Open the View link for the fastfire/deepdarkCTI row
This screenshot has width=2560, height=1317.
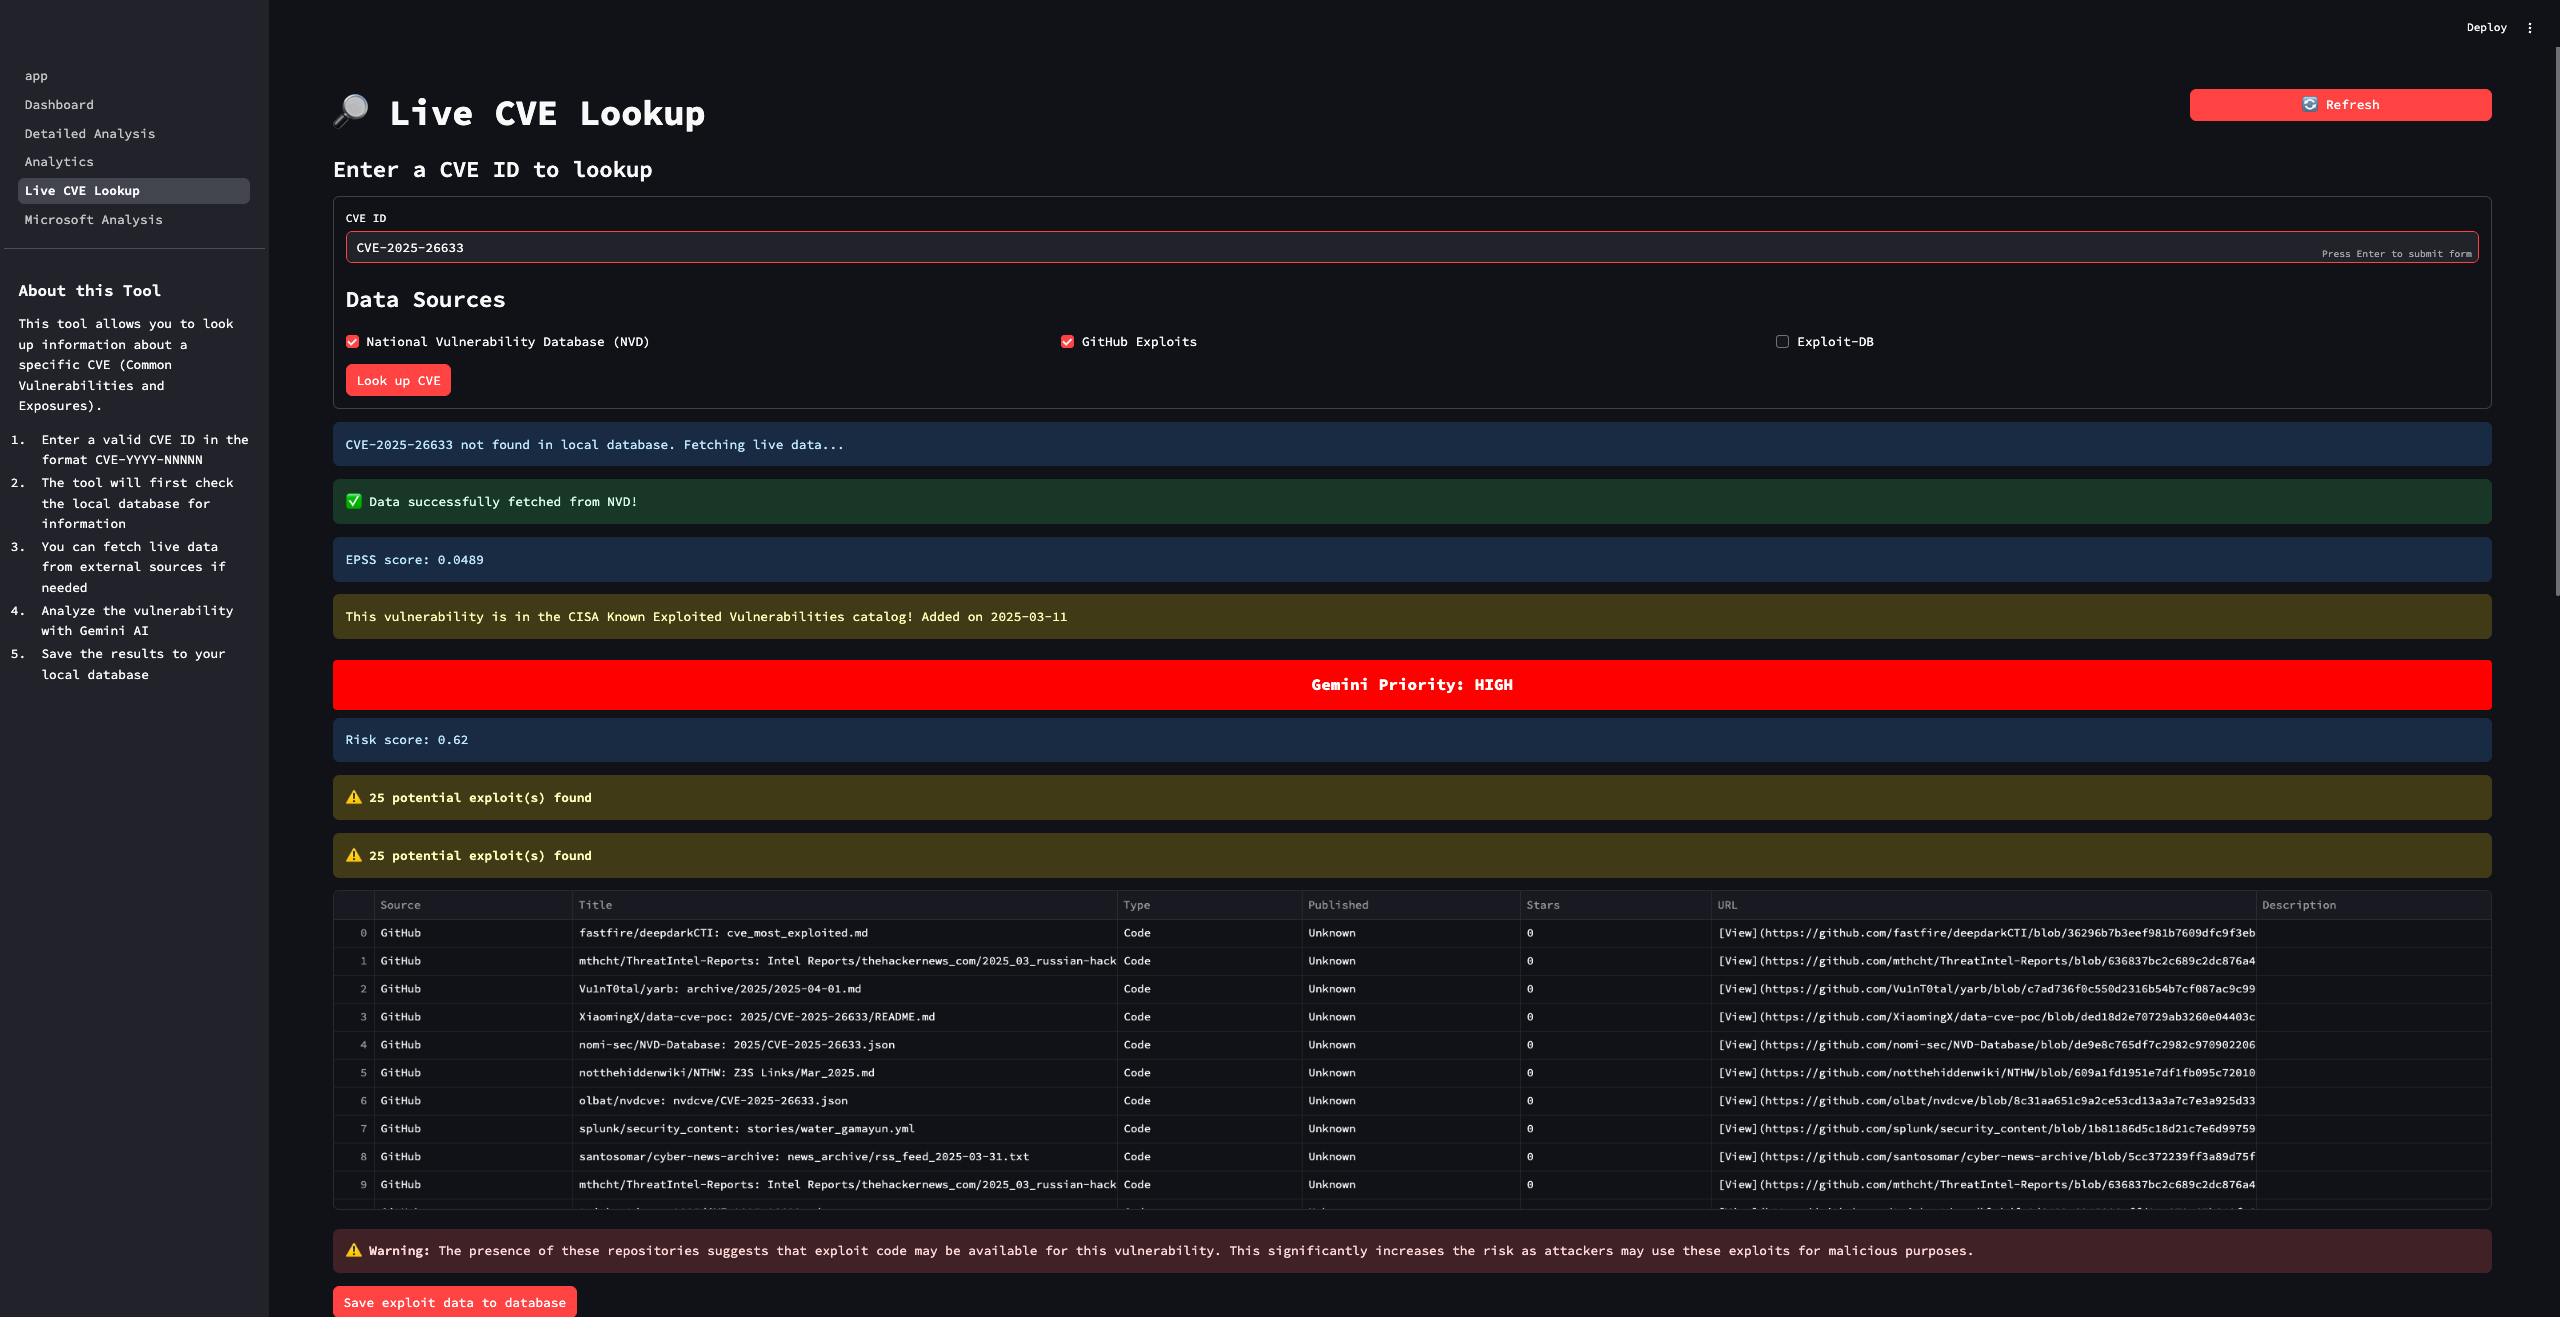pyautogui.click(x=1737, y=932)
